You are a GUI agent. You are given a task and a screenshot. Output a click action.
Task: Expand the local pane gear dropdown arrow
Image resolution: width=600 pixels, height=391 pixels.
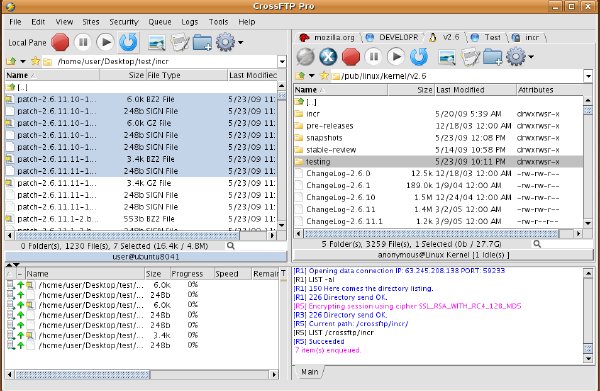pos(240,42)
